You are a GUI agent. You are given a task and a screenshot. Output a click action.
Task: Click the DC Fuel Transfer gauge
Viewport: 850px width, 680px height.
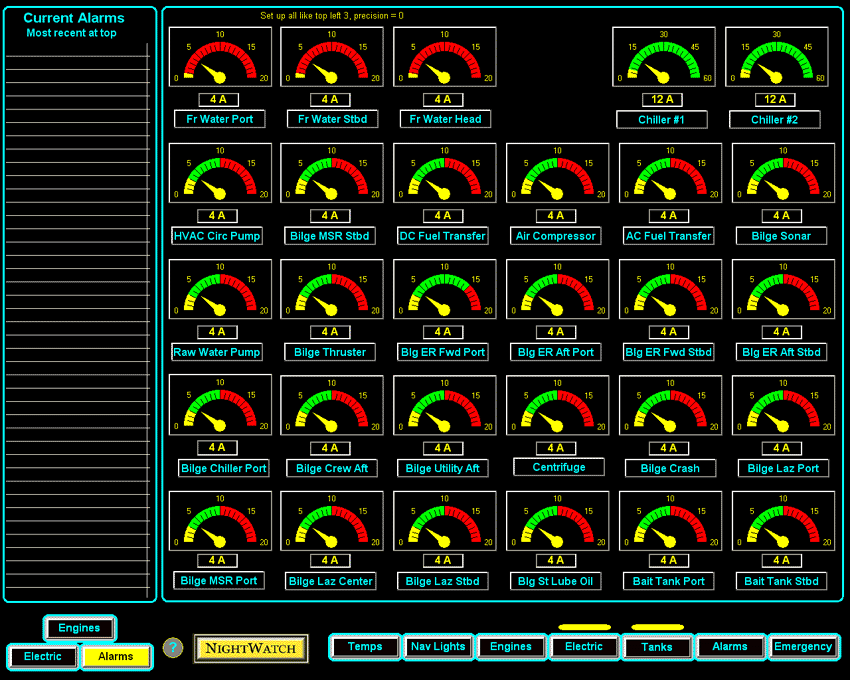(x=444, y=173)
